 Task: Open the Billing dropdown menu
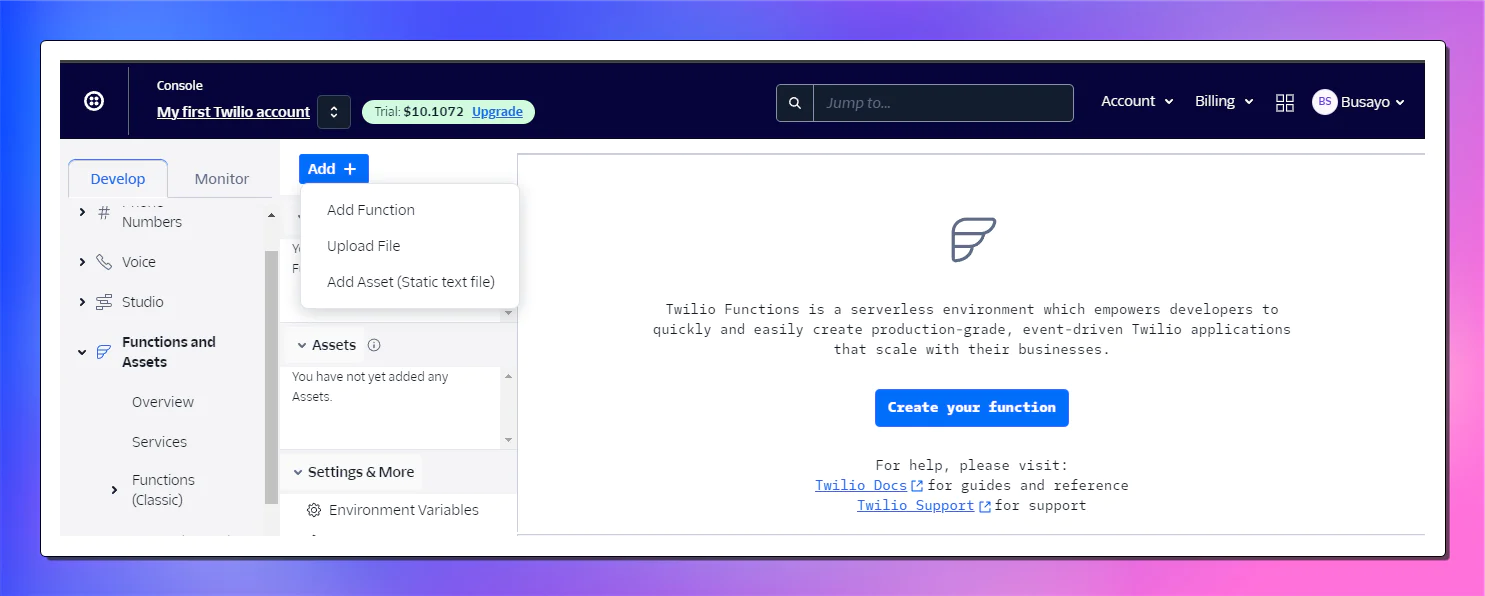pyautogui.click(x=1224, y=101)
